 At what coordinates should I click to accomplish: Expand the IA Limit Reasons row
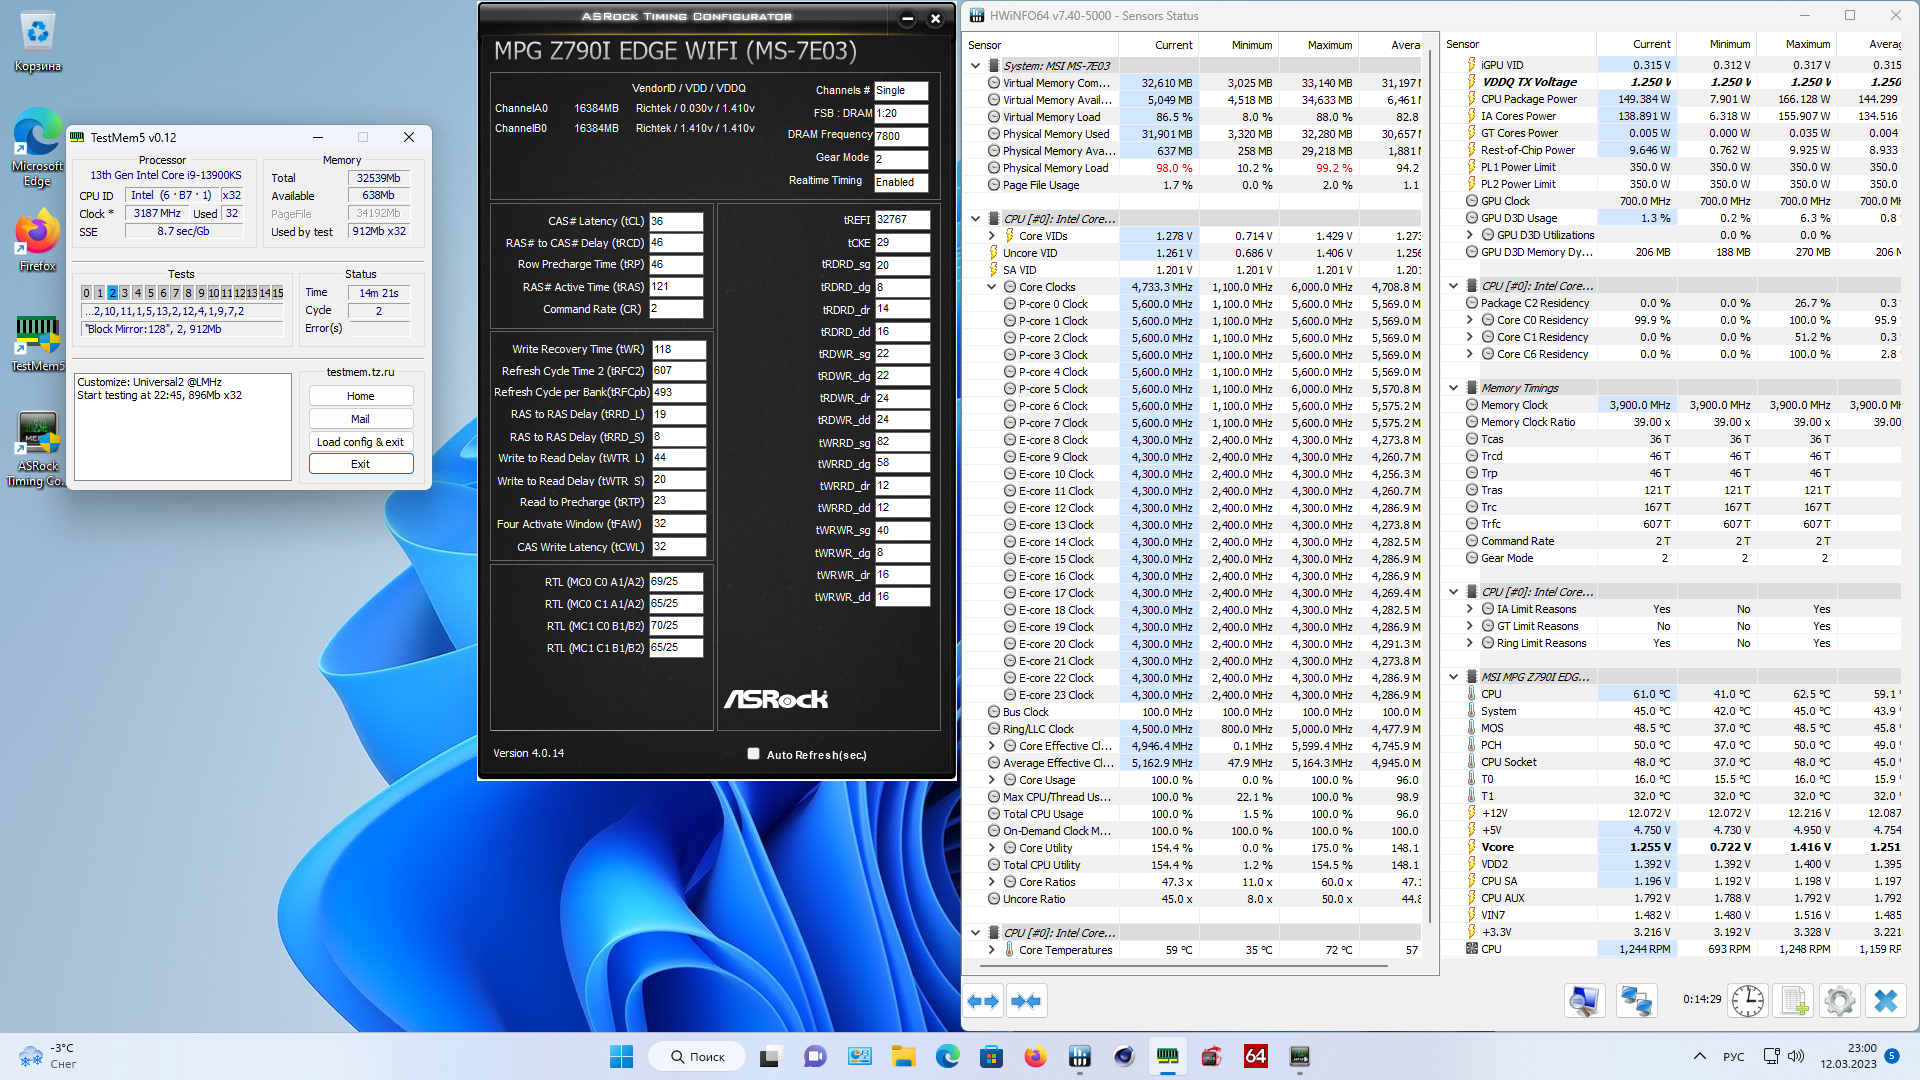(1470, 609)
